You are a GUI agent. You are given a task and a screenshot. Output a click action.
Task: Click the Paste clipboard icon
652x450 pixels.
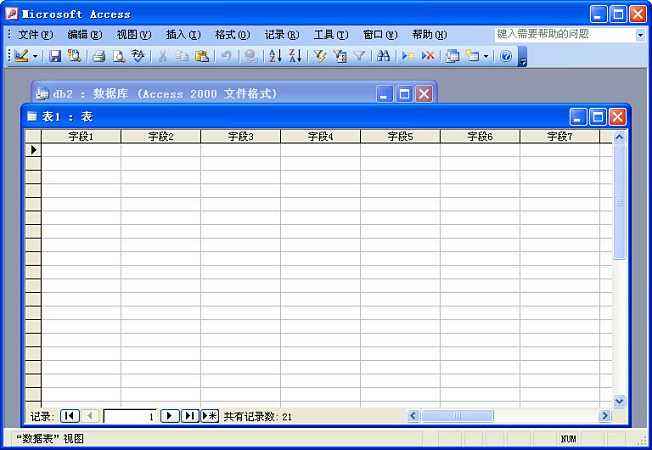(202, 56)
